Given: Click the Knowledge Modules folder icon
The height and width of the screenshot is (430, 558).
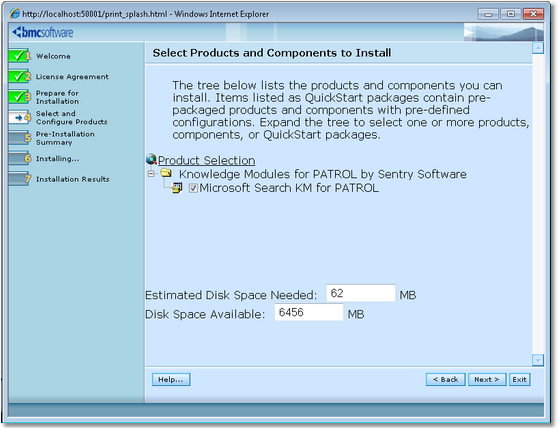Looking at the screenshot, I should point(166,173).
